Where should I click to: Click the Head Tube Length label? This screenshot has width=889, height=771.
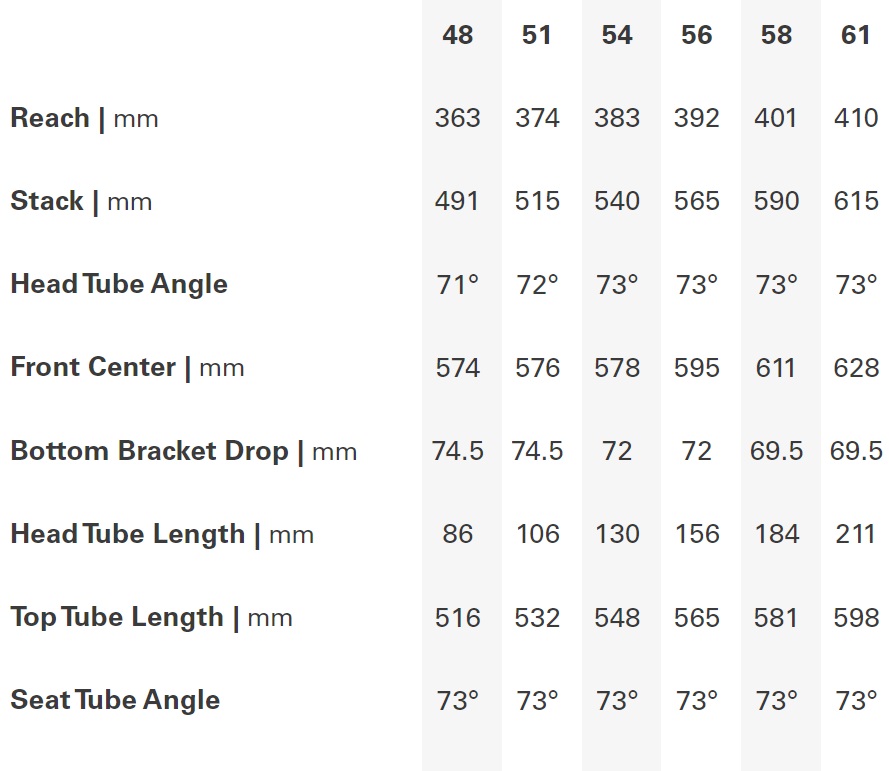click(162, 534)
